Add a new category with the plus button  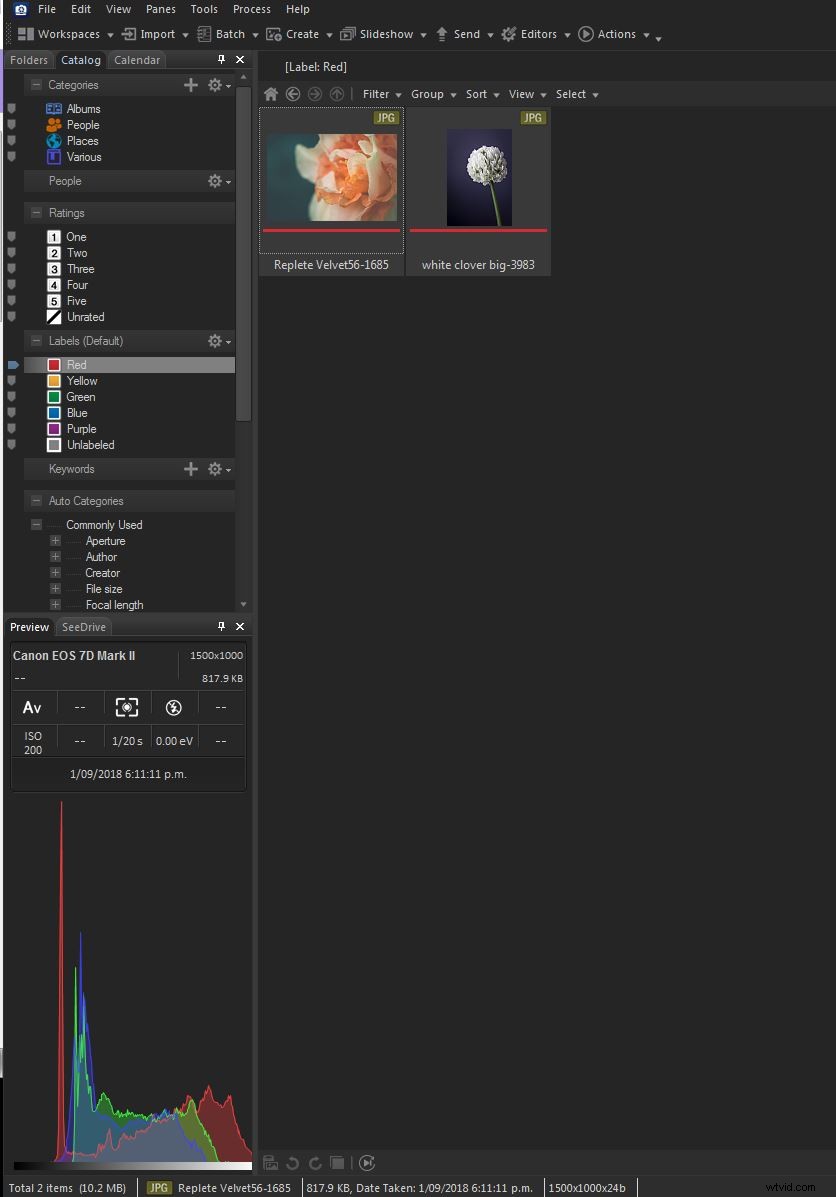[x=191, y=85]
